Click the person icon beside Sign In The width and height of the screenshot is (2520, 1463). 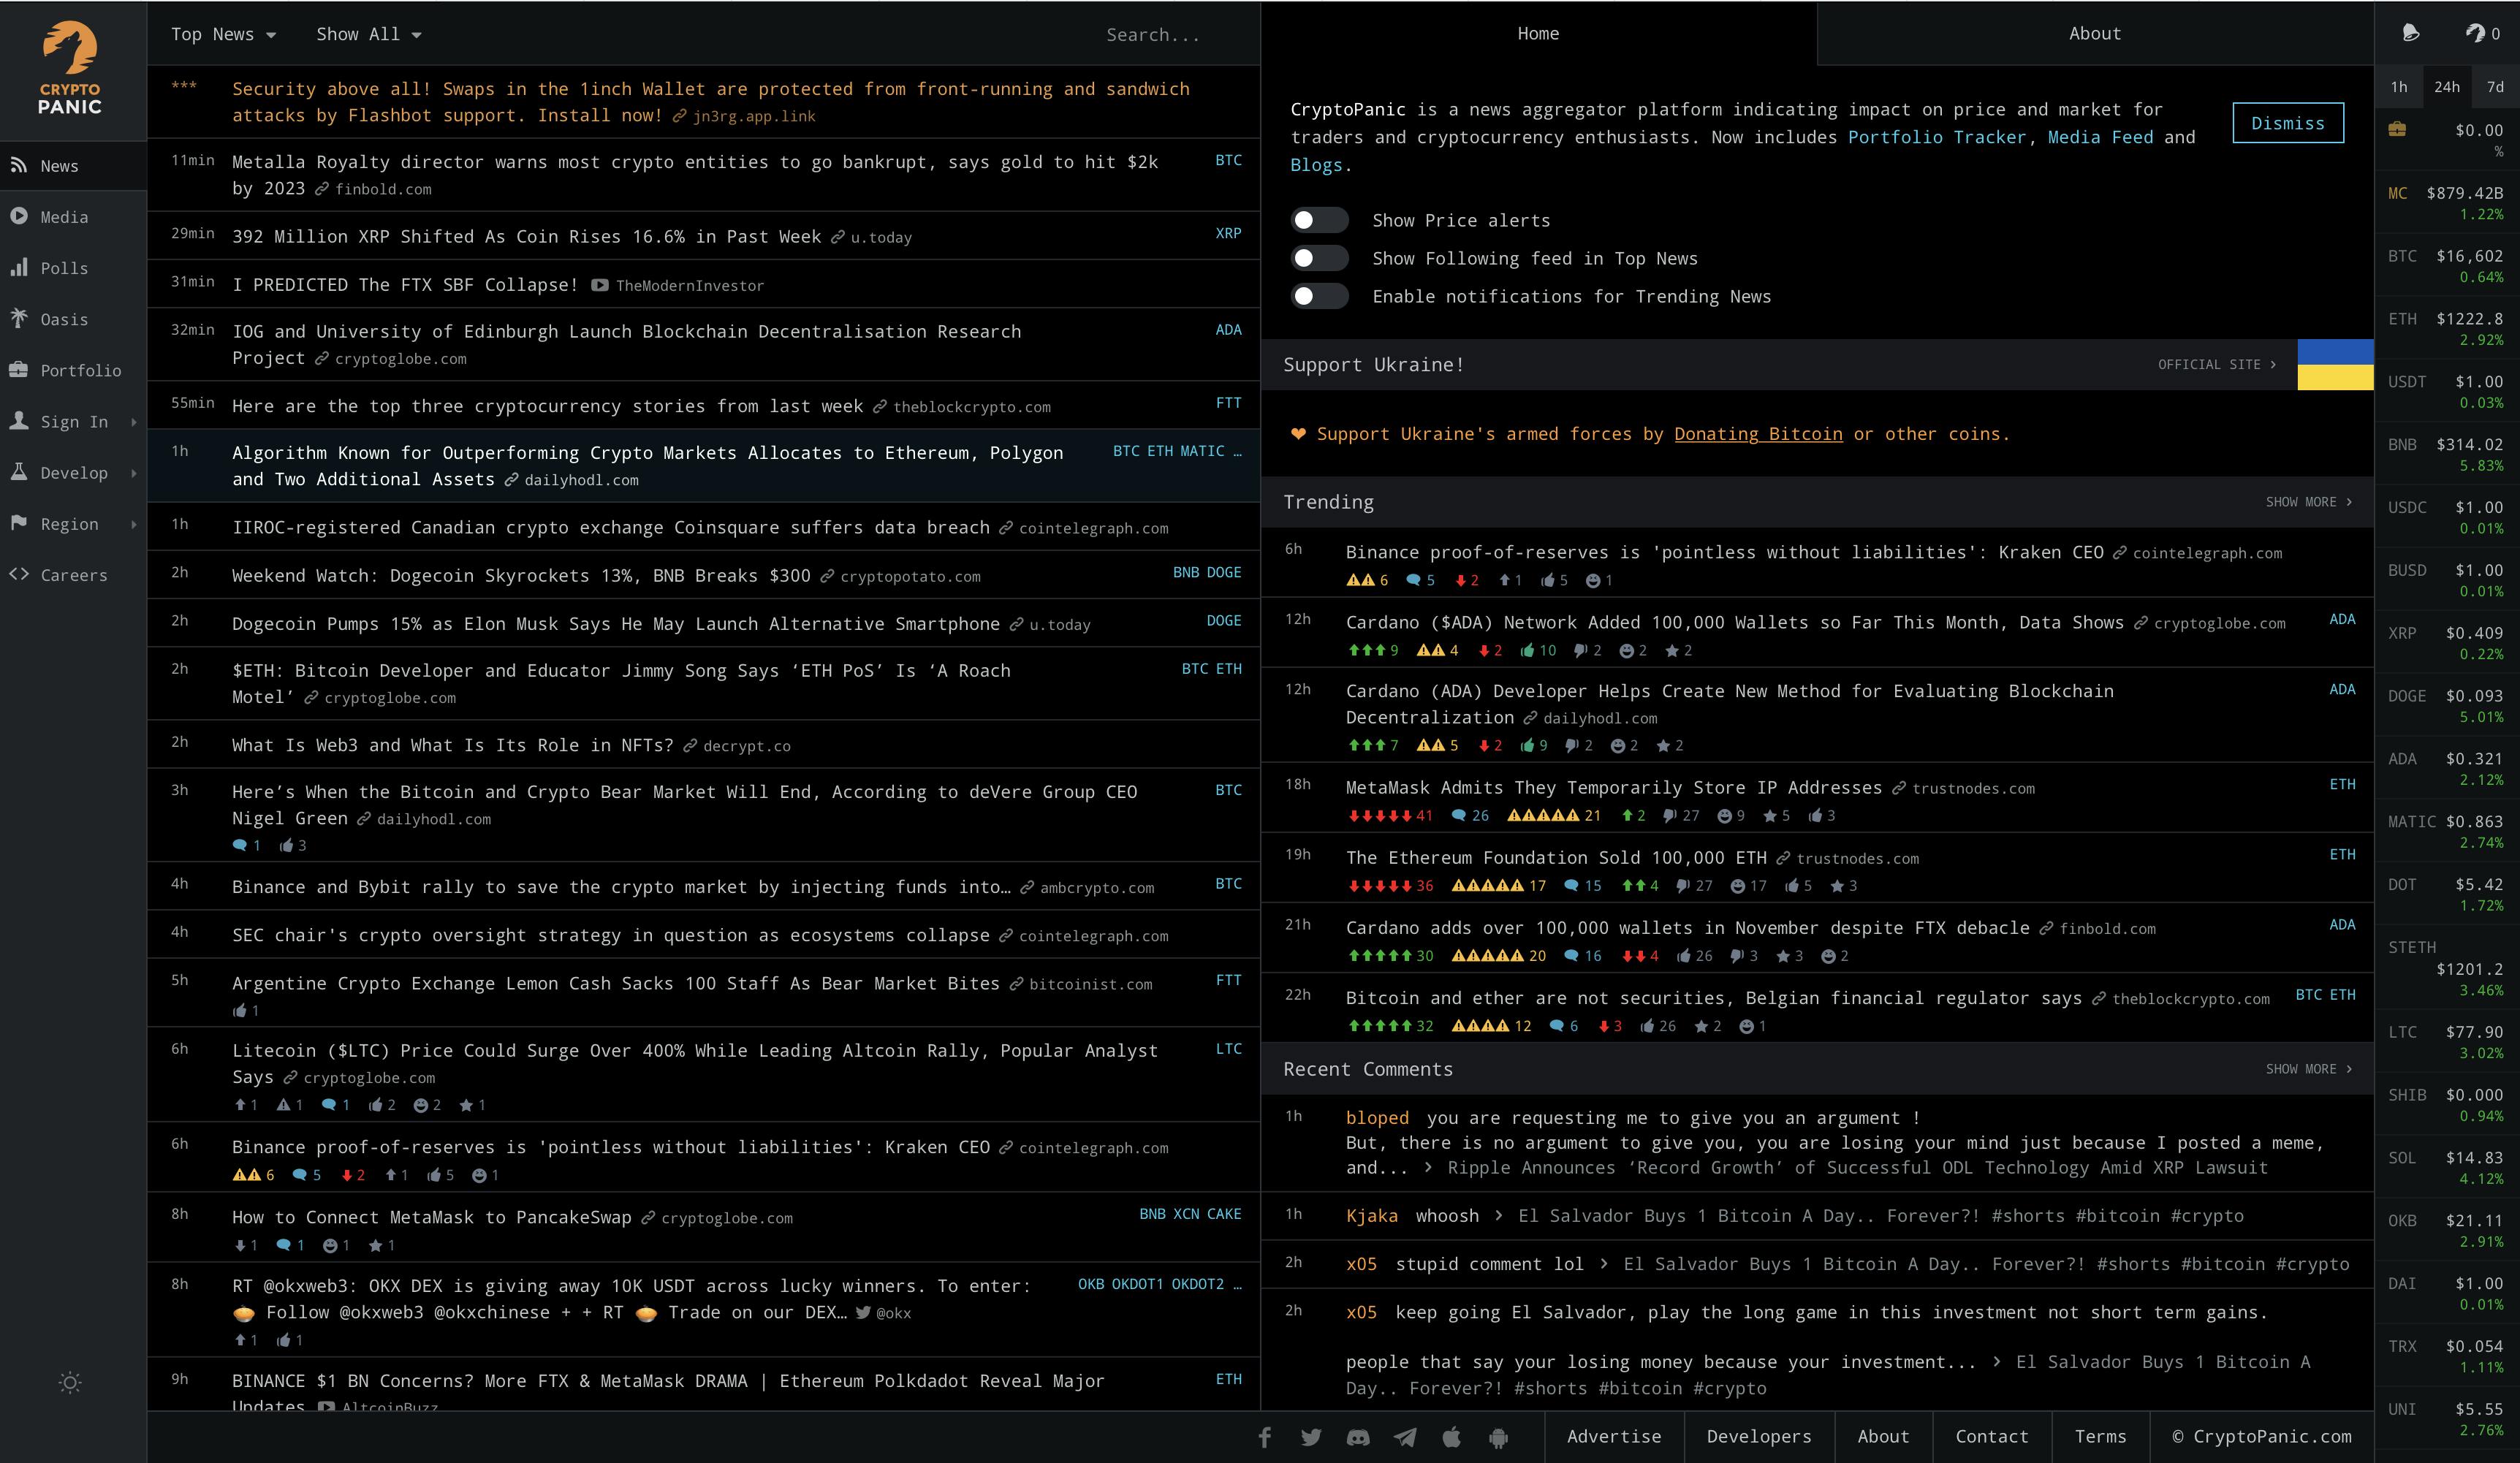coord(19,420)
